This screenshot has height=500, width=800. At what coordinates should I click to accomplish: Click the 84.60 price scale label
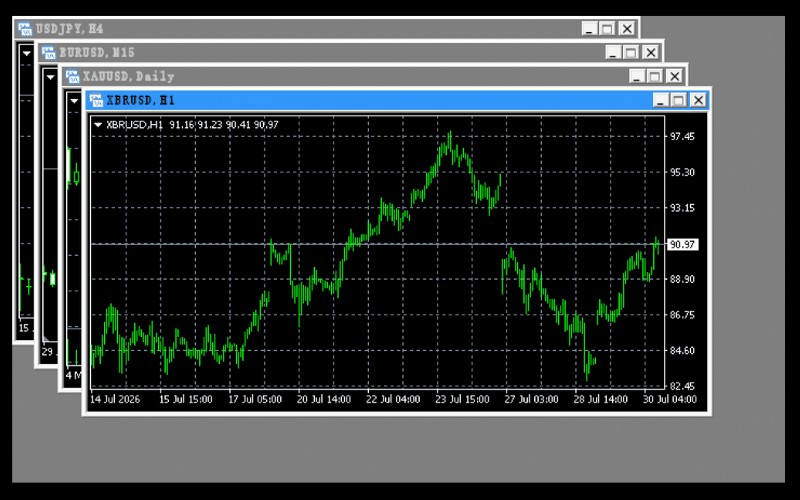682,351
